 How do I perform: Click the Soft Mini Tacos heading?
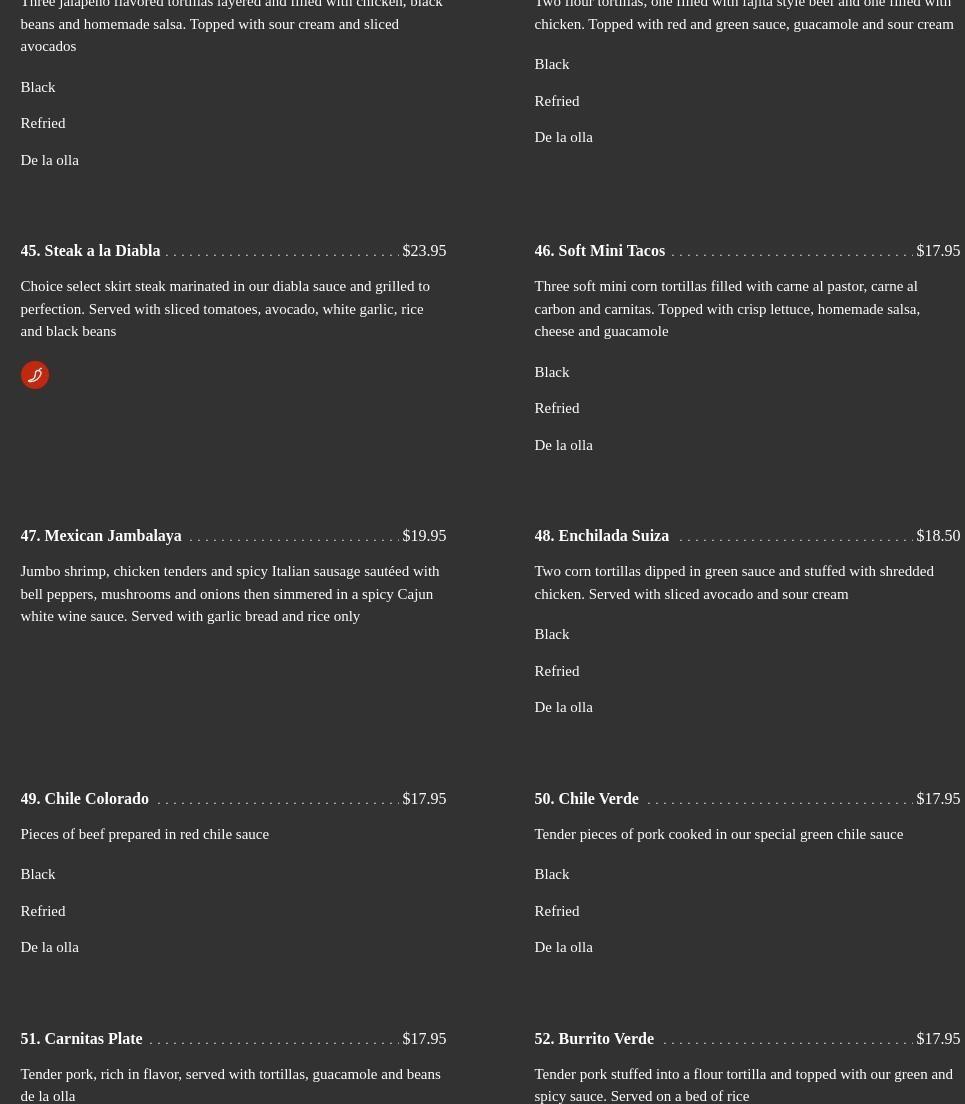click(x=599, y=251)
